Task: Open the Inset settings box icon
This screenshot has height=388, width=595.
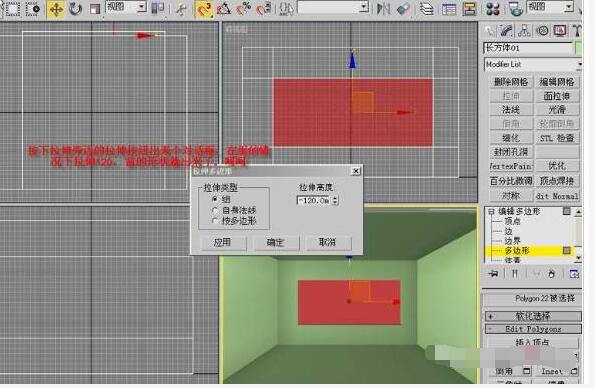Action: (574, 371)
